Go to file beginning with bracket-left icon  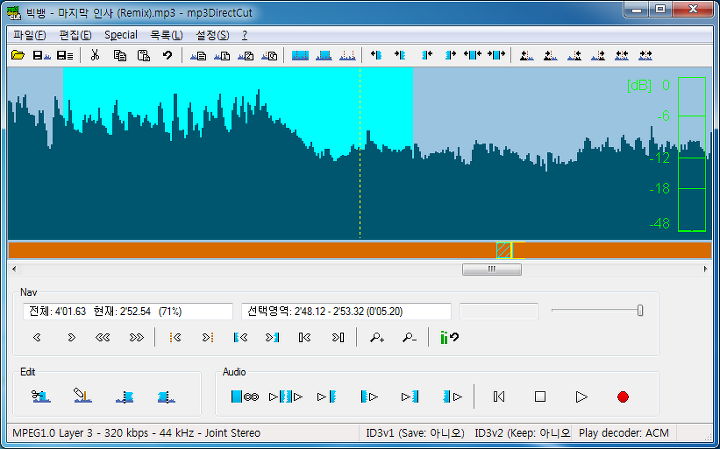(304, 337)
